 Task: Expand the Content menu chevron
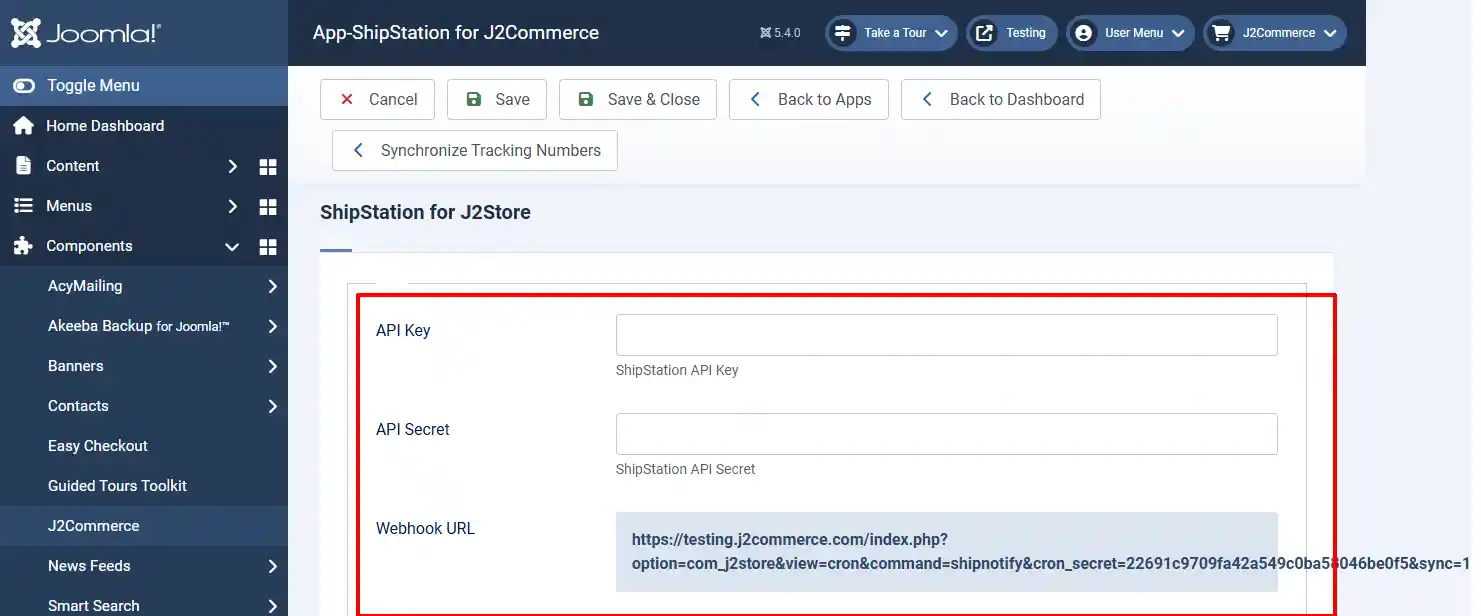pos(232,166)
